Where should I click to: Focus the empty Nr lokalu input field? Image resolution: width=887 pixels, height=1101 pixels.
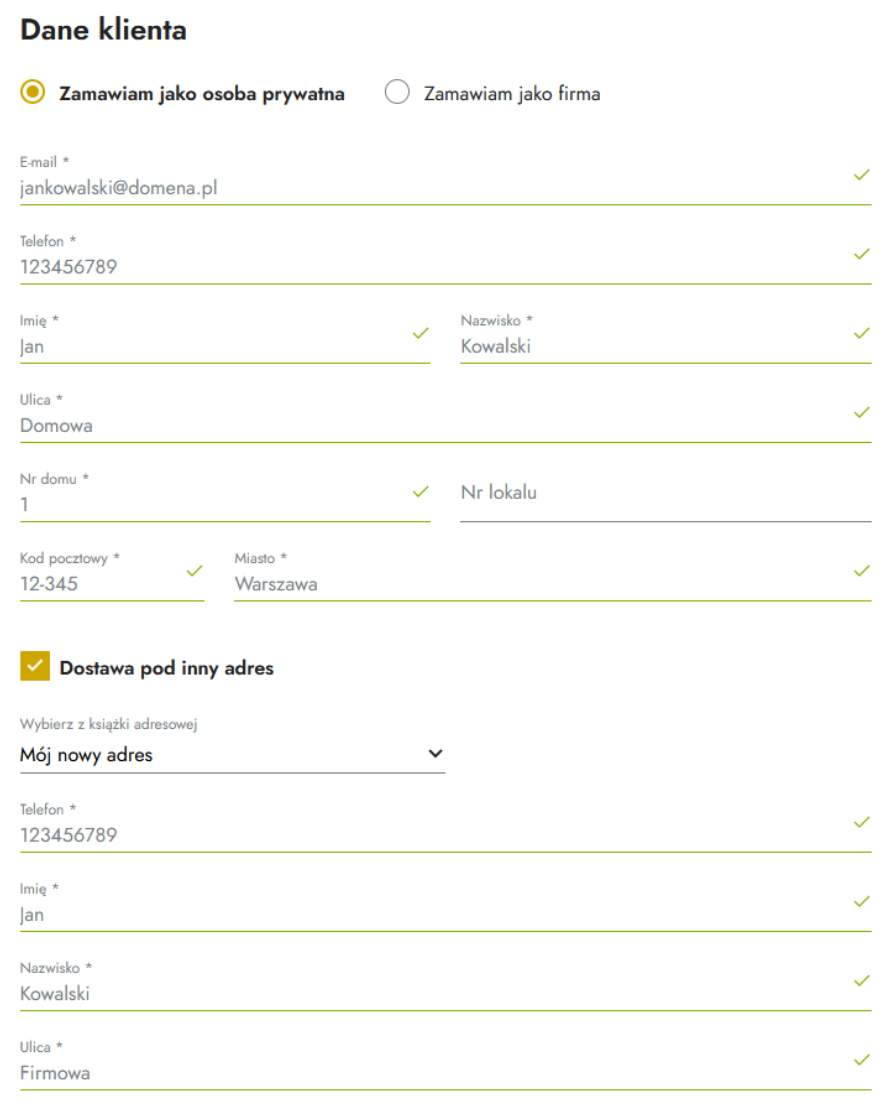pos(666,497)
